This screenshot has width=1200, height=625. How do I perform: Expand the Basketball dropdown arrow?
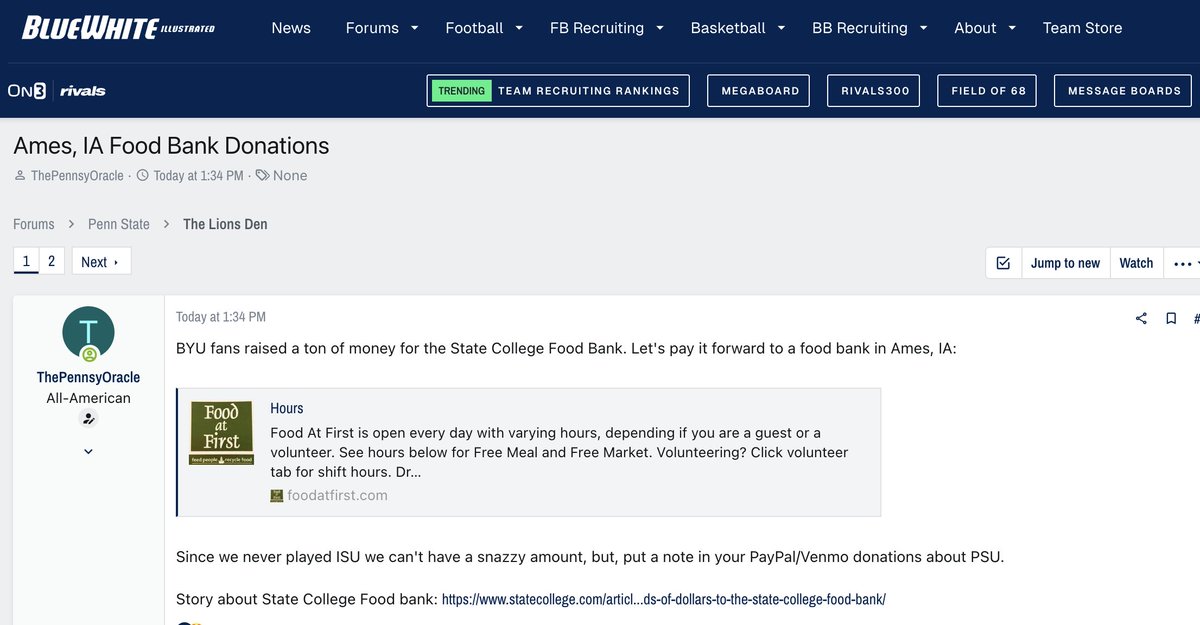click(781, 28)
